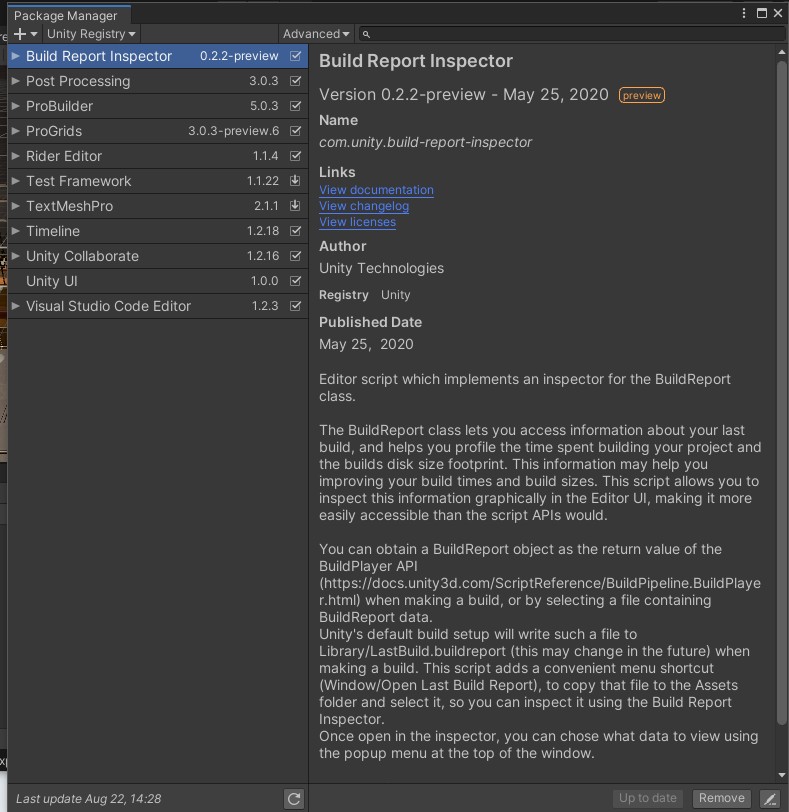Click the scrollbar down arrow

781,775
